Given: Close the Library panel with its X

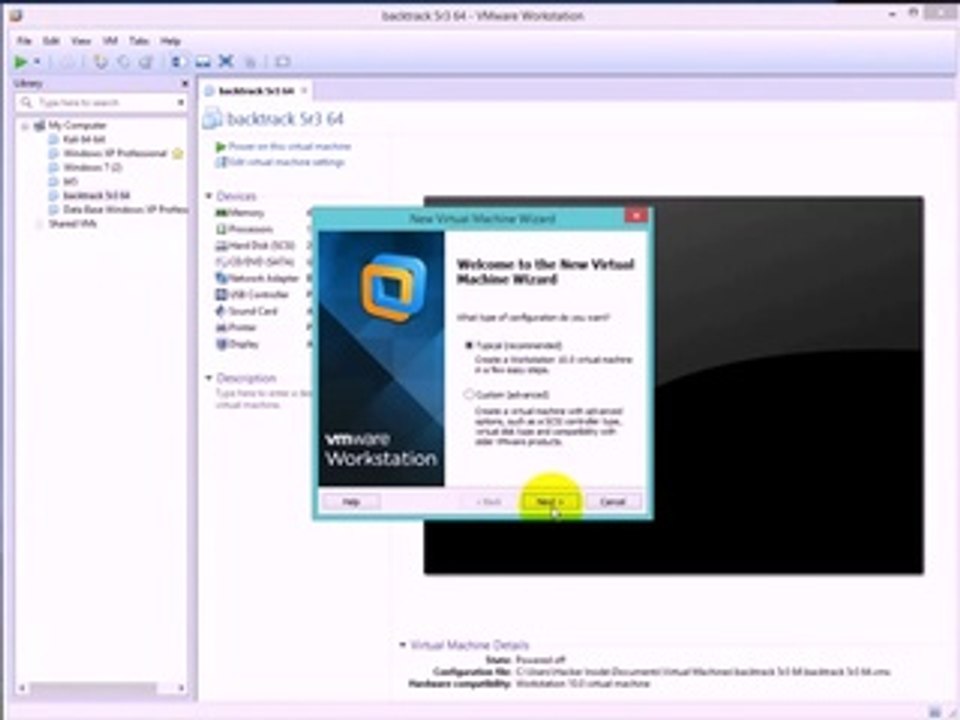Looking at the screenshot, I should click(x=184, y=83).
